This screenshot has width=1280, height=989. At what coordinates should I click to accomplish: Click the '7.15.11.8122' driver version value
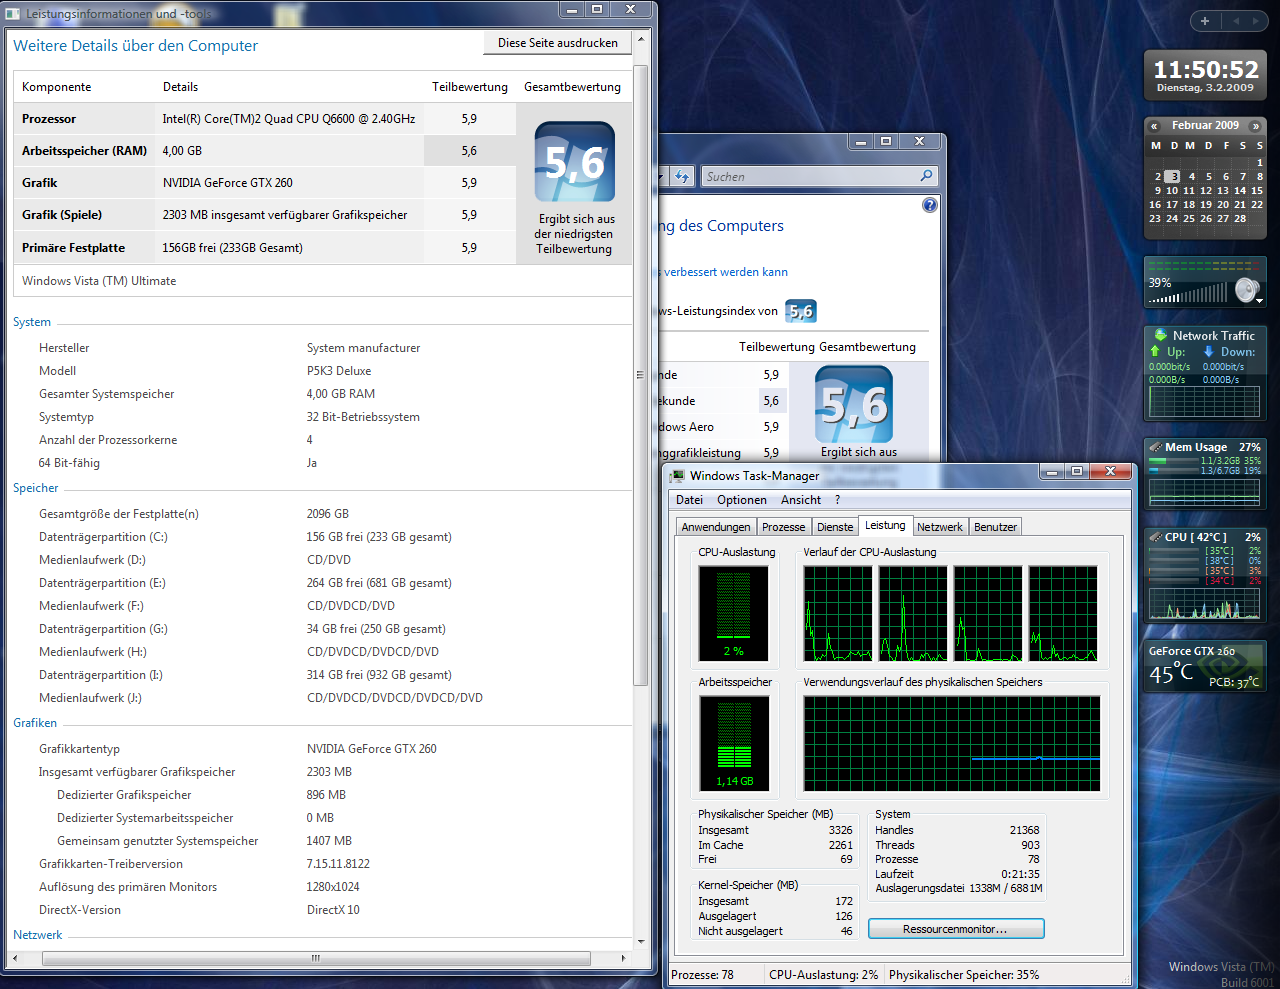pos(338,864)
